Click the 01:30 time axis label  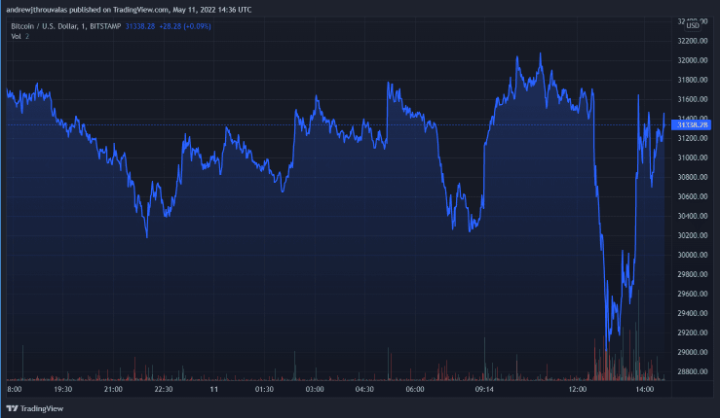tap(264, 388)
